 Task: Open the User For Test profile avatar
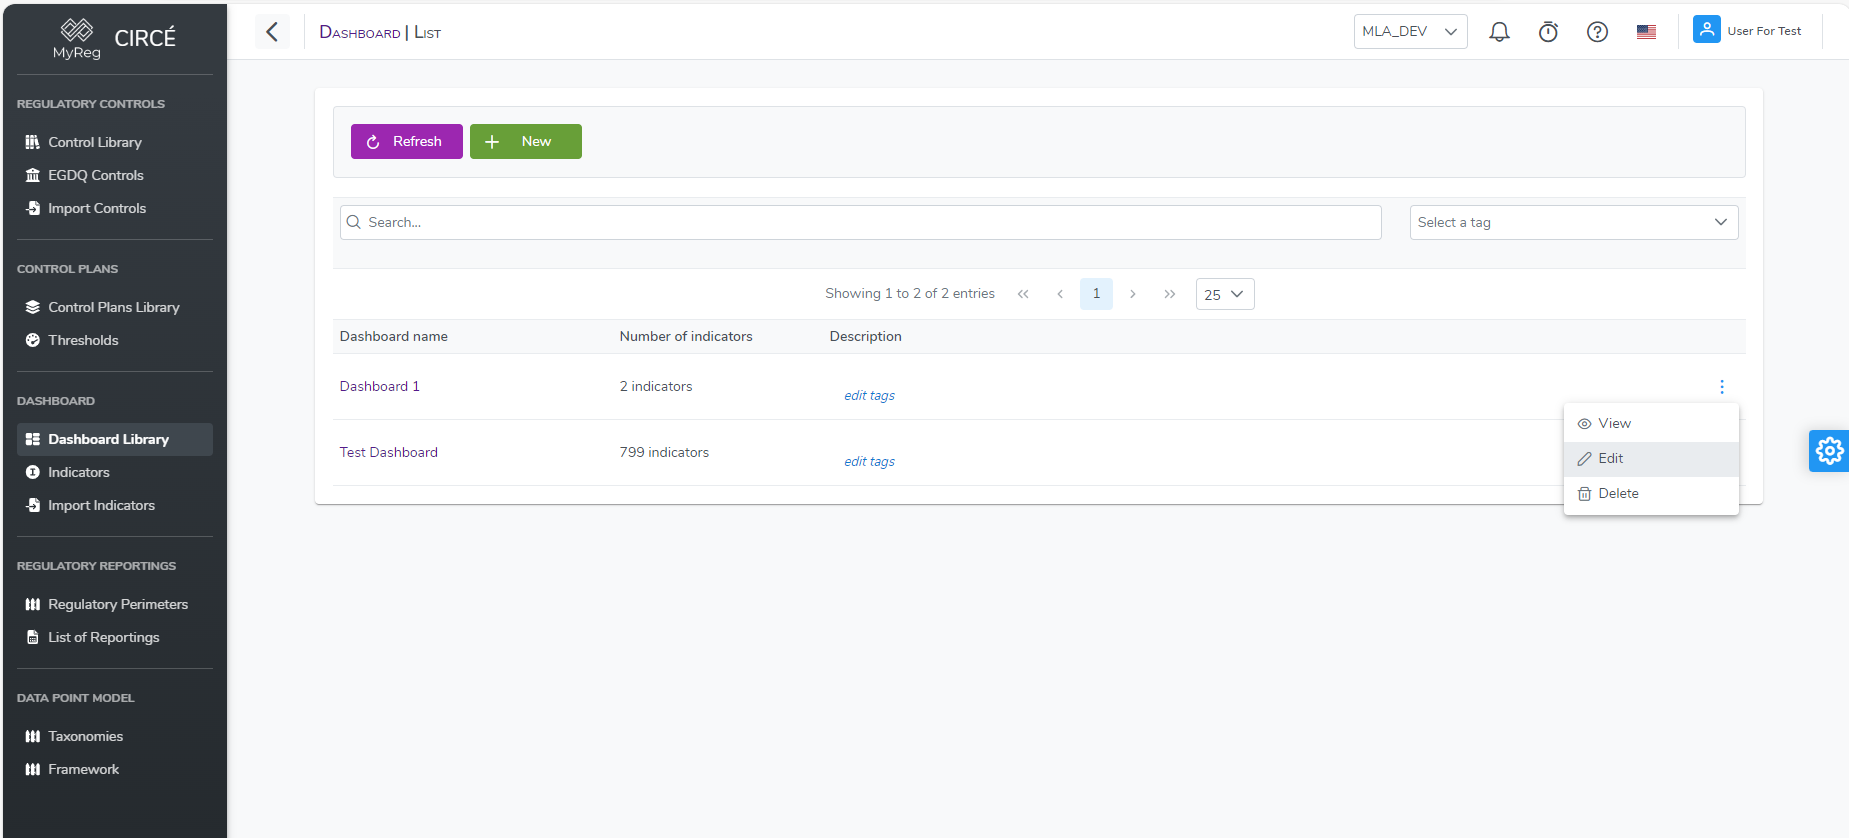point(1706,30)
